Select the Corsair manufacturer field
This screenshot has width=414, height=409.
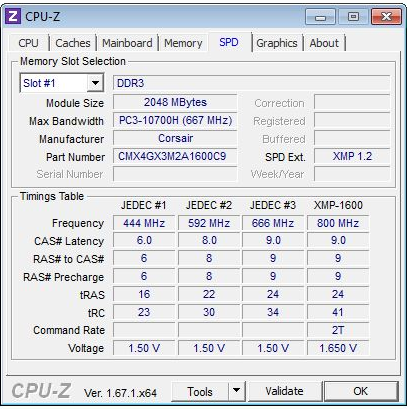[175, 138]
